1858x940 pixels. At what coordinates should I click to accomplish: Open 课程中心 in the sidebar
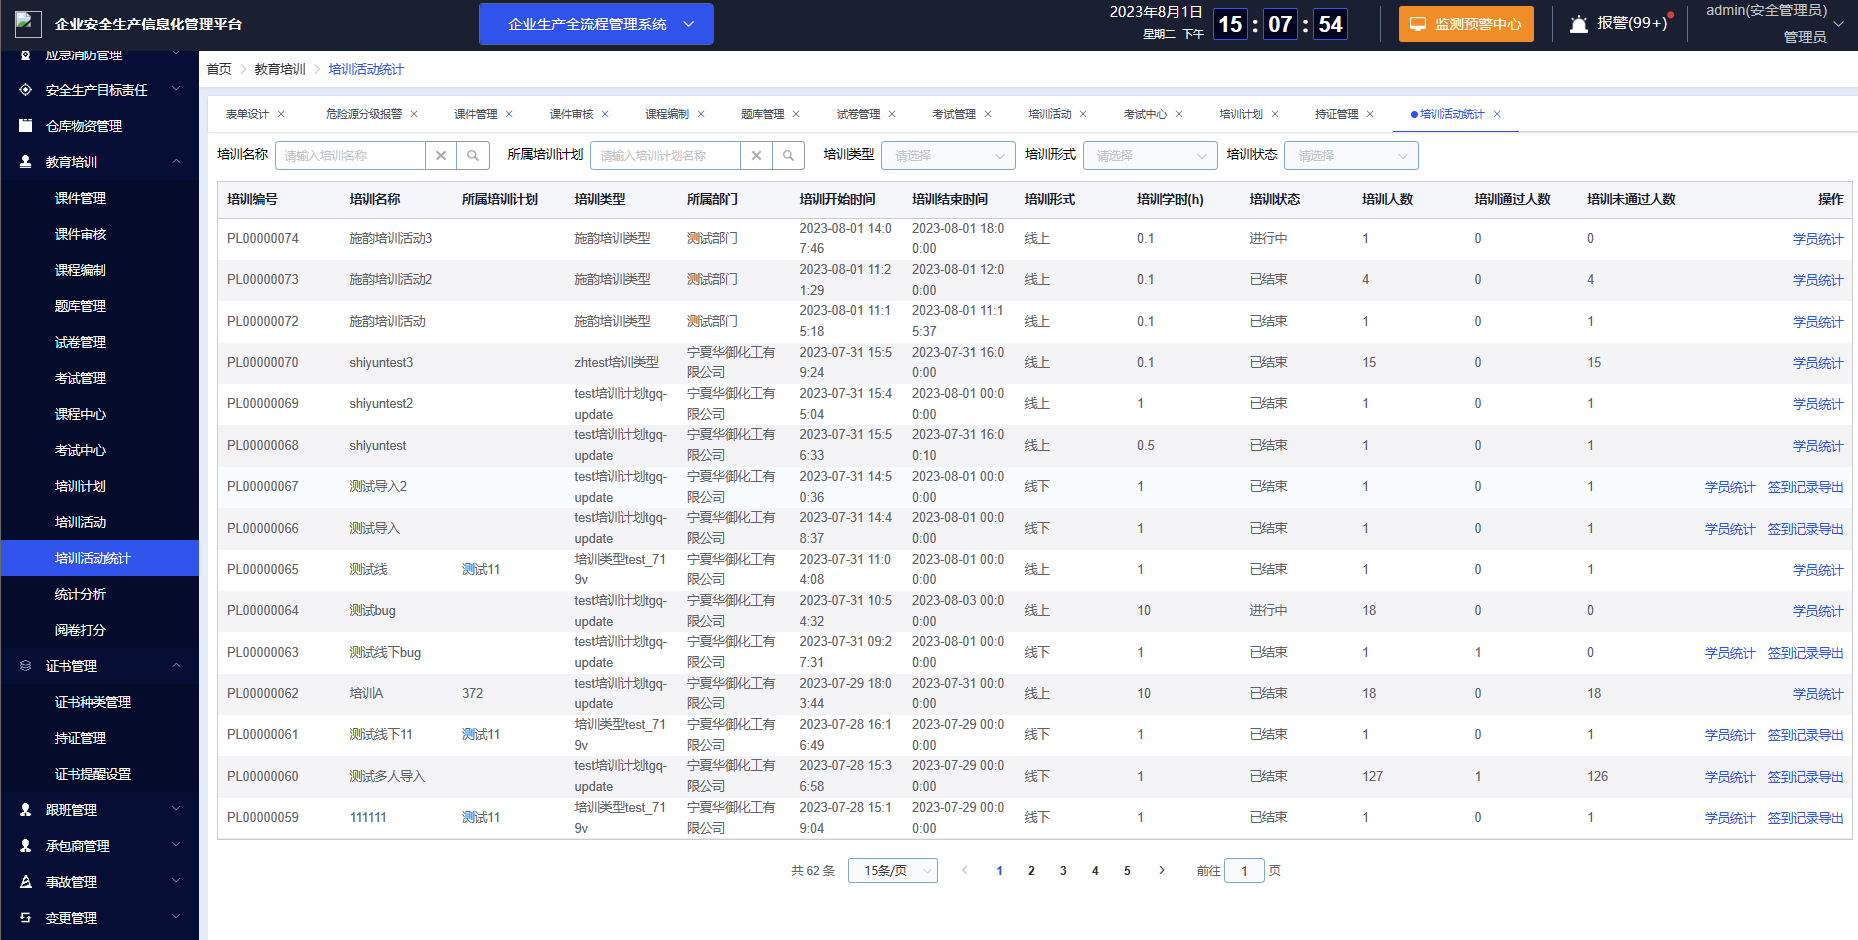pyautogui.click(x=80, y=414)
